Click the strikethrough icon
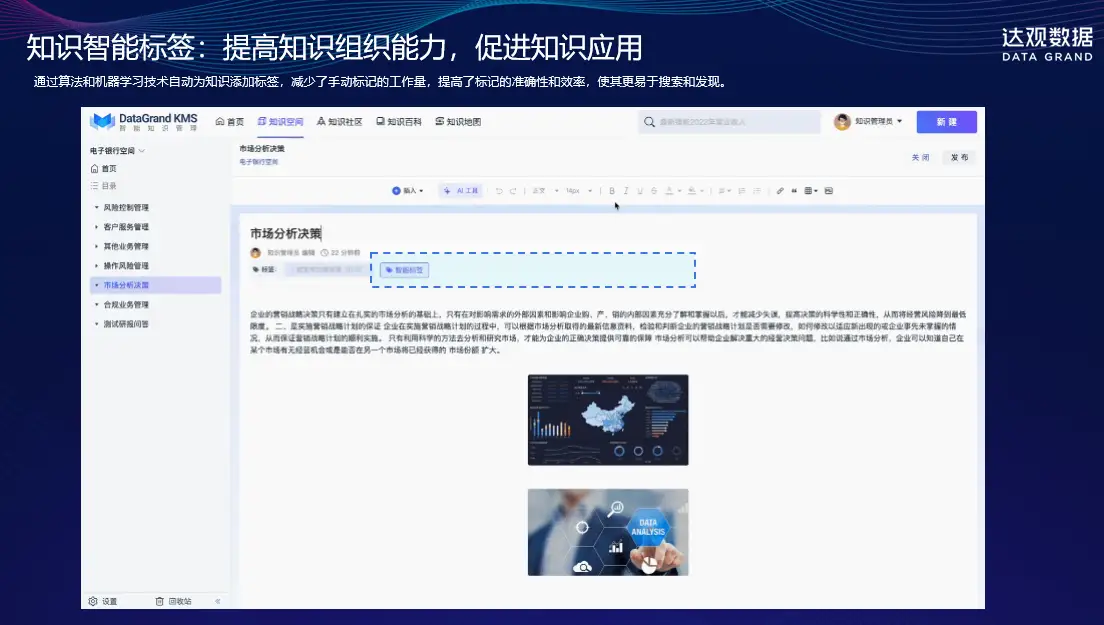 pos(654,191)
